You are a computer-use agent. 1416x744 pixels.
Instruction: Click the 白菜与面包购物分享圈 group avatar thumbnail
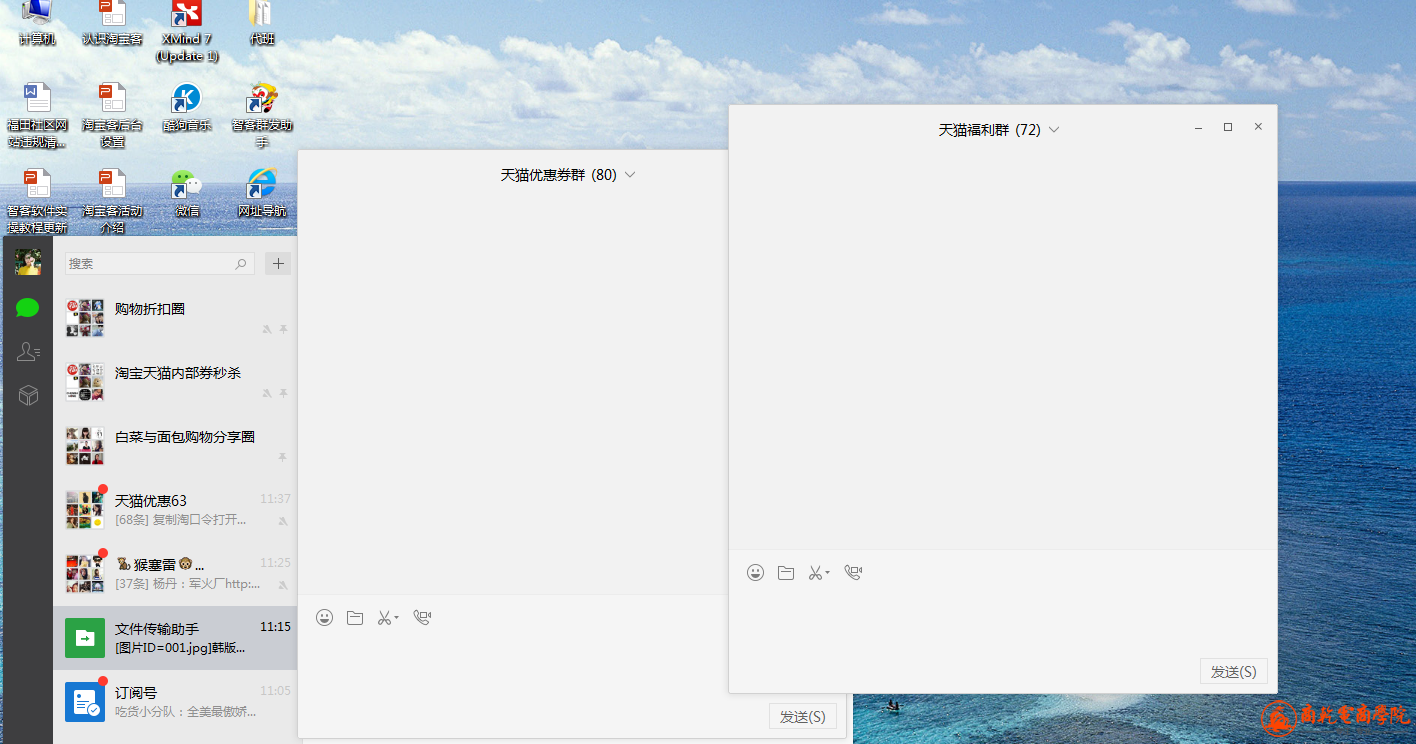pyautogui.click(x=85, y=446)
